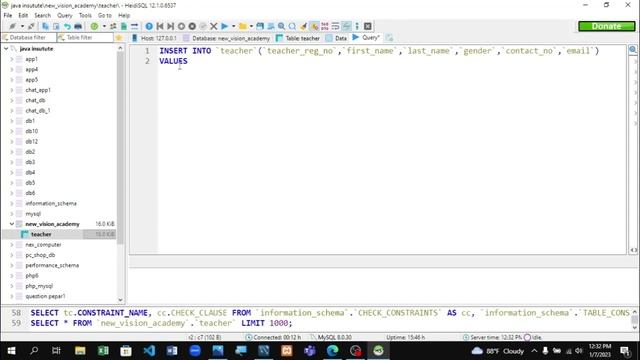Click the blue help question mark icon
The image size is (640, 360).
pyautogui.click(x=149, y=26)
